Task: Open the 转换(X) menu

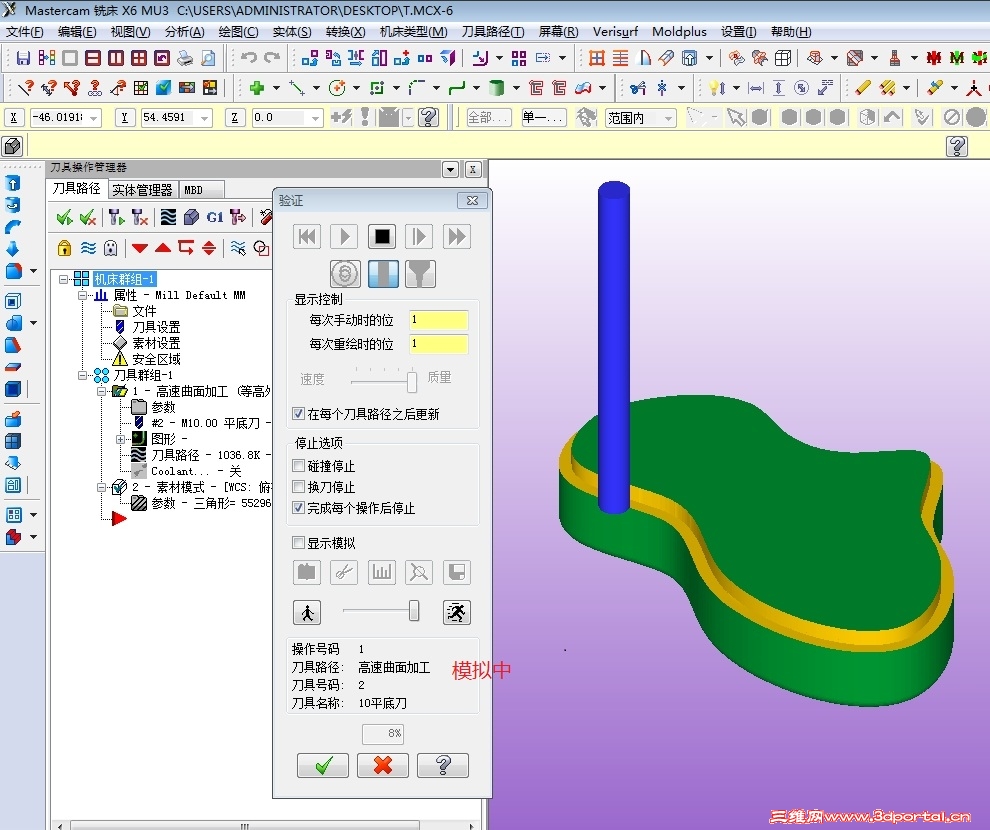Action: click(x=345, y=32)
